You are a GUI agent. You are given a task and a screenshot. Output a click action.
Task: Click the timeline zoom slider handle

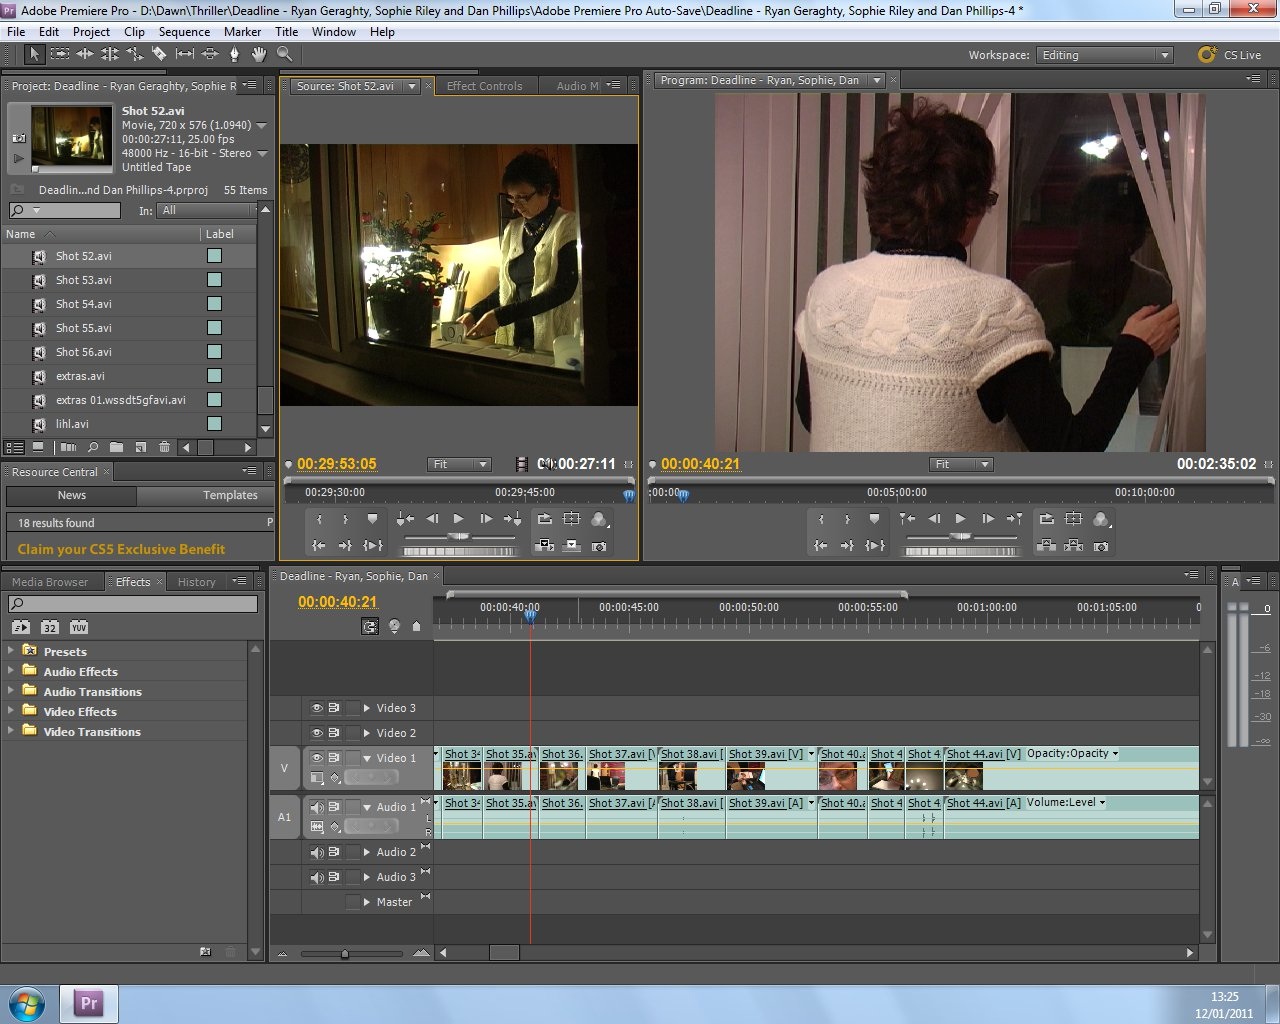345,954
